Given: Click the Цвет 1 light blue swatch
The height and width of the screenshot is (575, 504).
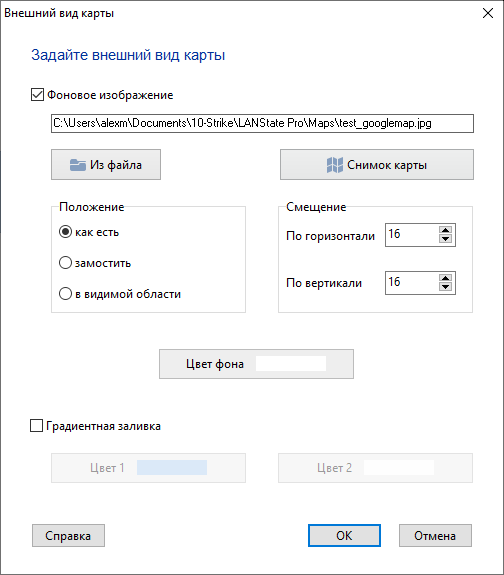Looking at the screenshot, I should click(x=172, y=468).
